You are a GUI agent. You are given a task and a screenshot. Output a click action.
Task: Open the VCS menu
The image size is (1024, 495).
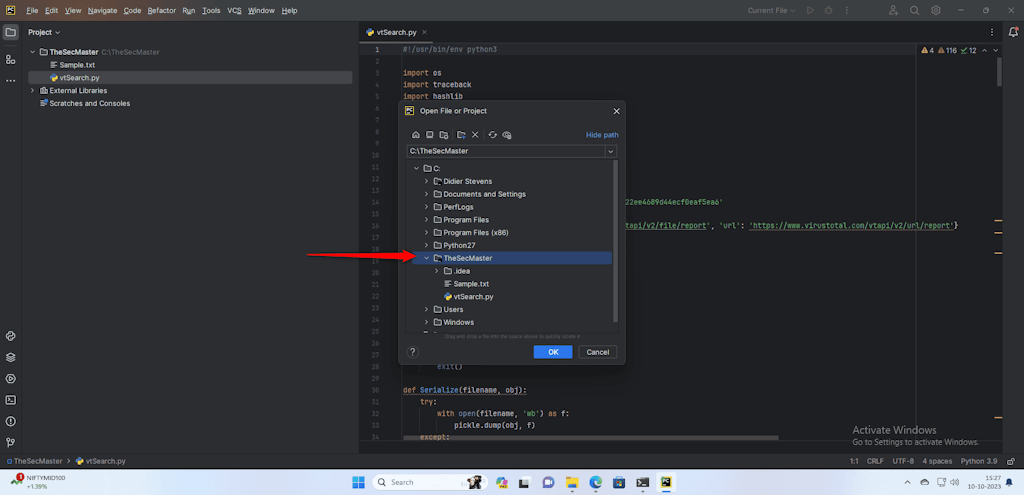234,10
